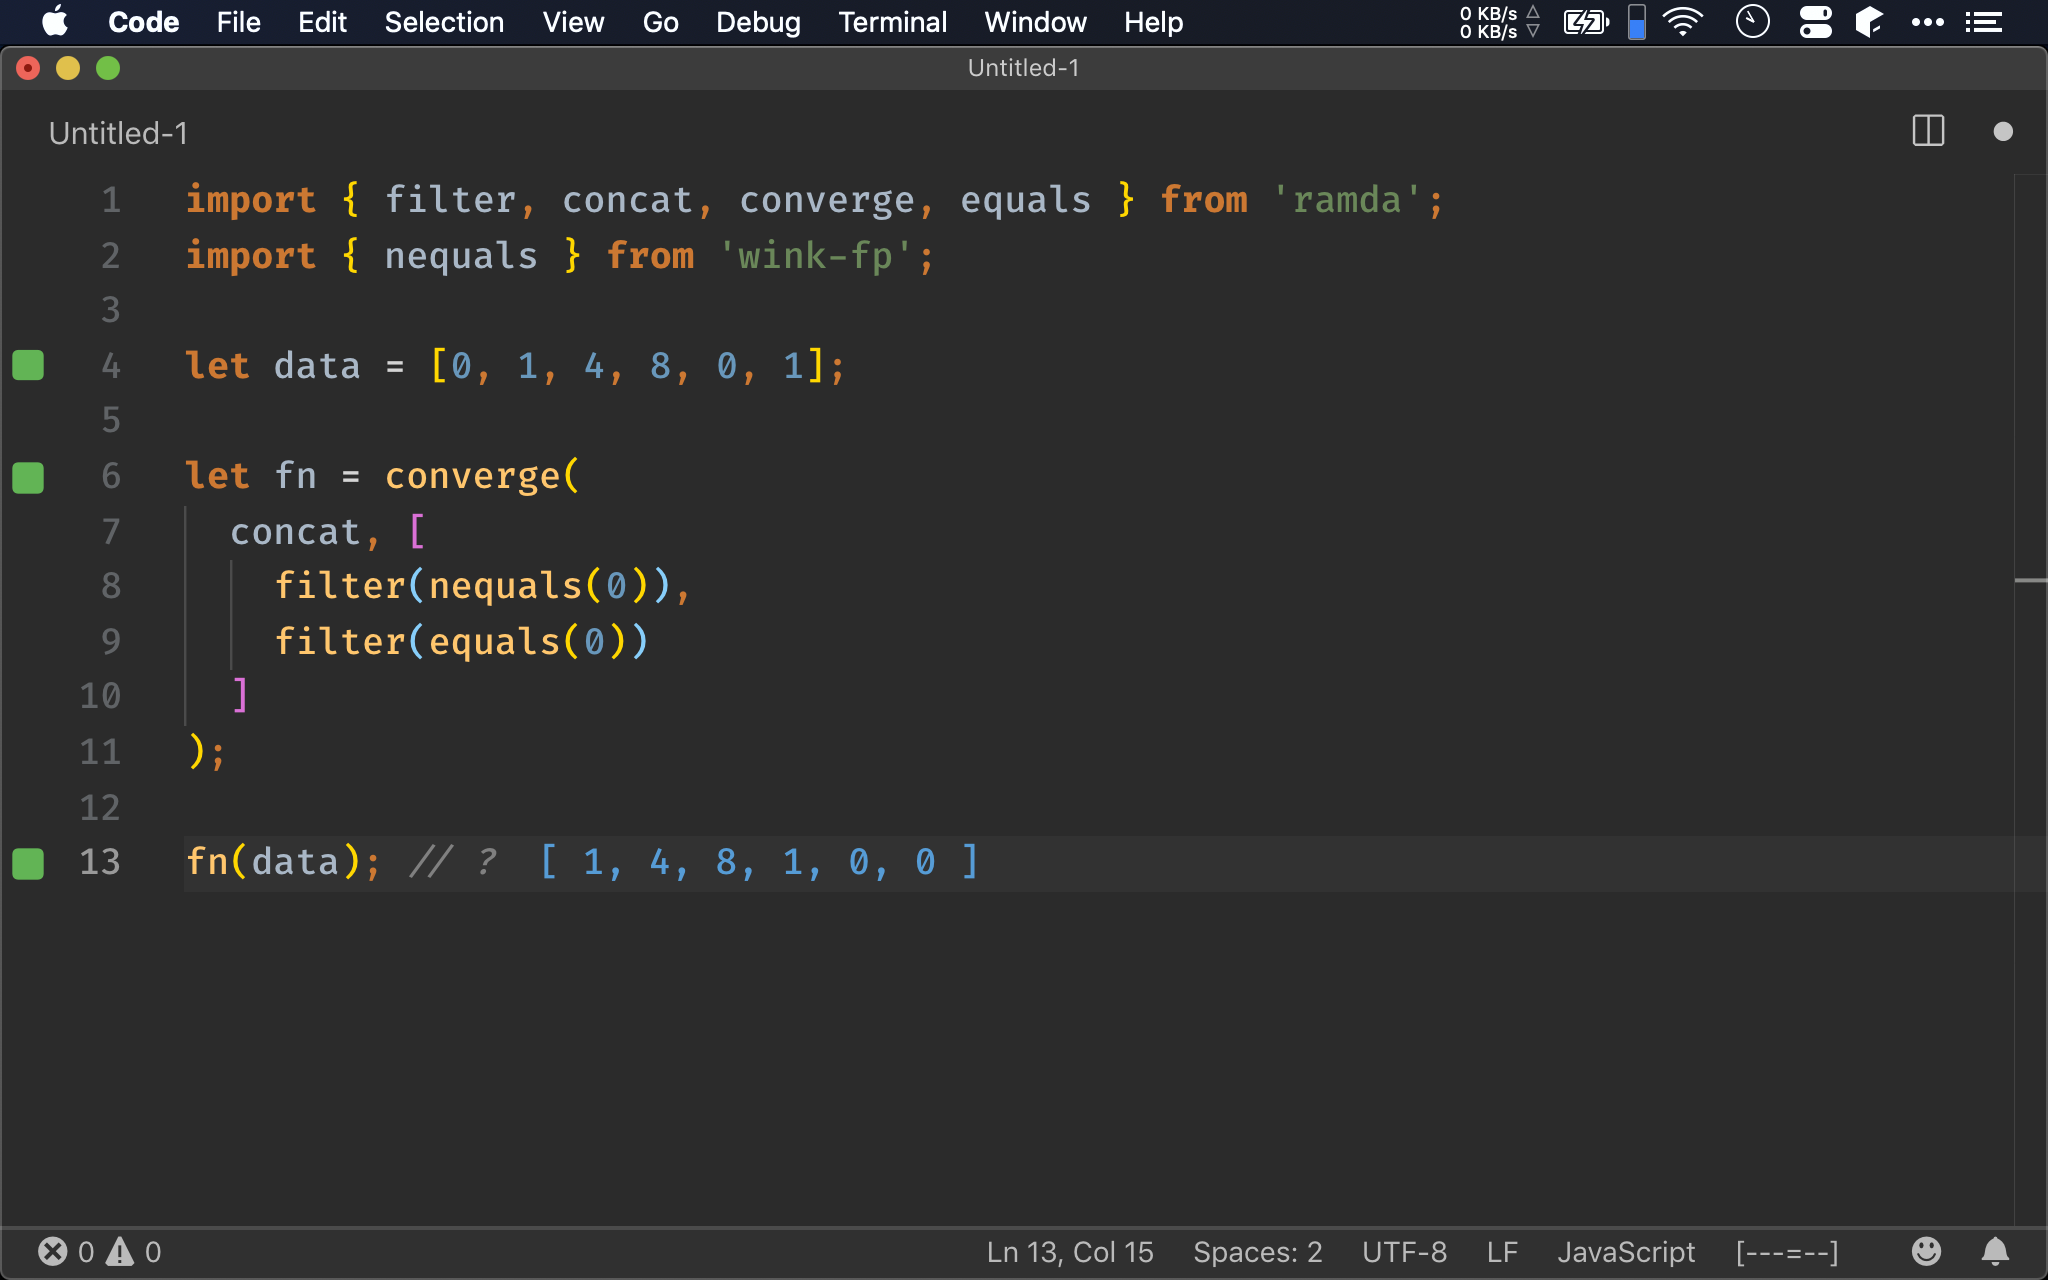
Task: Click filter(equals(0)) on line 9
Action: (x=461, y=641)
